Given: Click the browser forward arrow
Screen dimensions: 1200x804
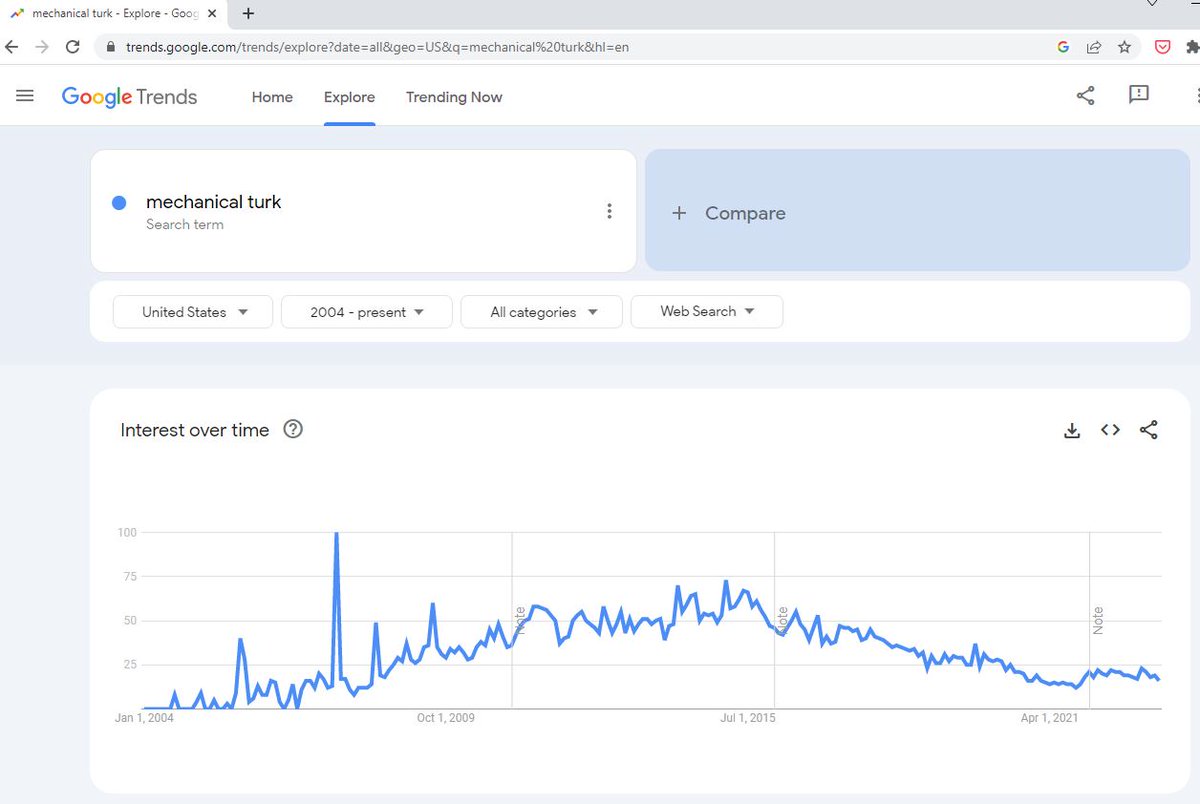Looking at the screenshot, I should [42, 46].
